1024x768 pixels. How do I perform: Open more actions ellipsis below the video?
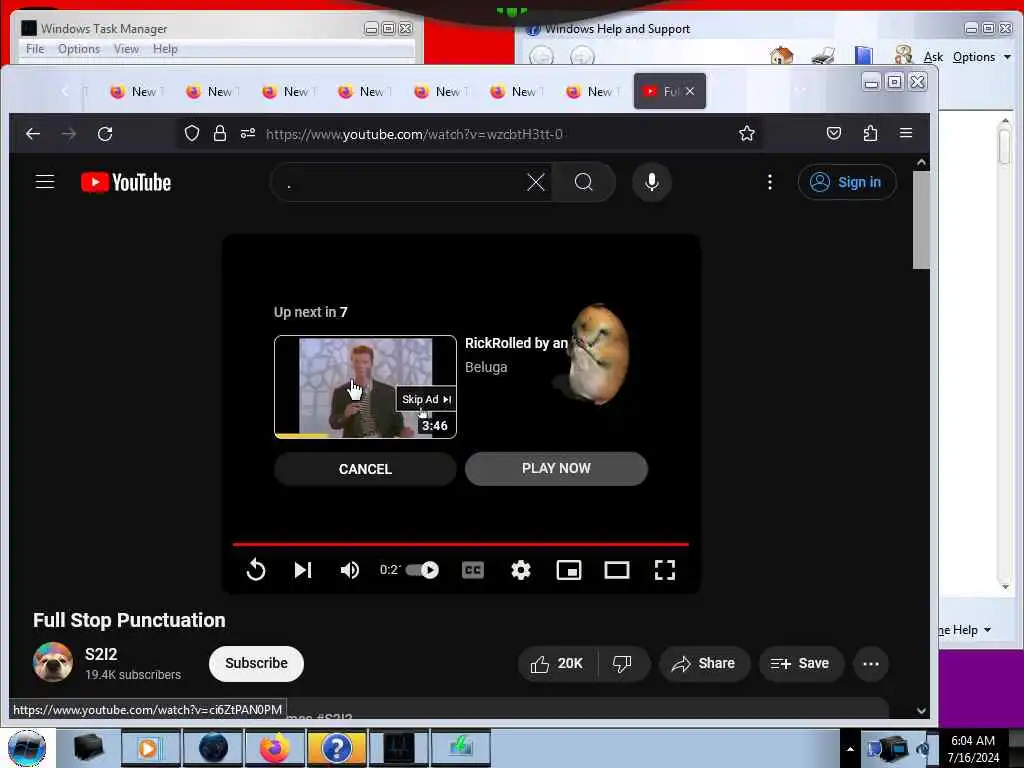pos(871,664)
